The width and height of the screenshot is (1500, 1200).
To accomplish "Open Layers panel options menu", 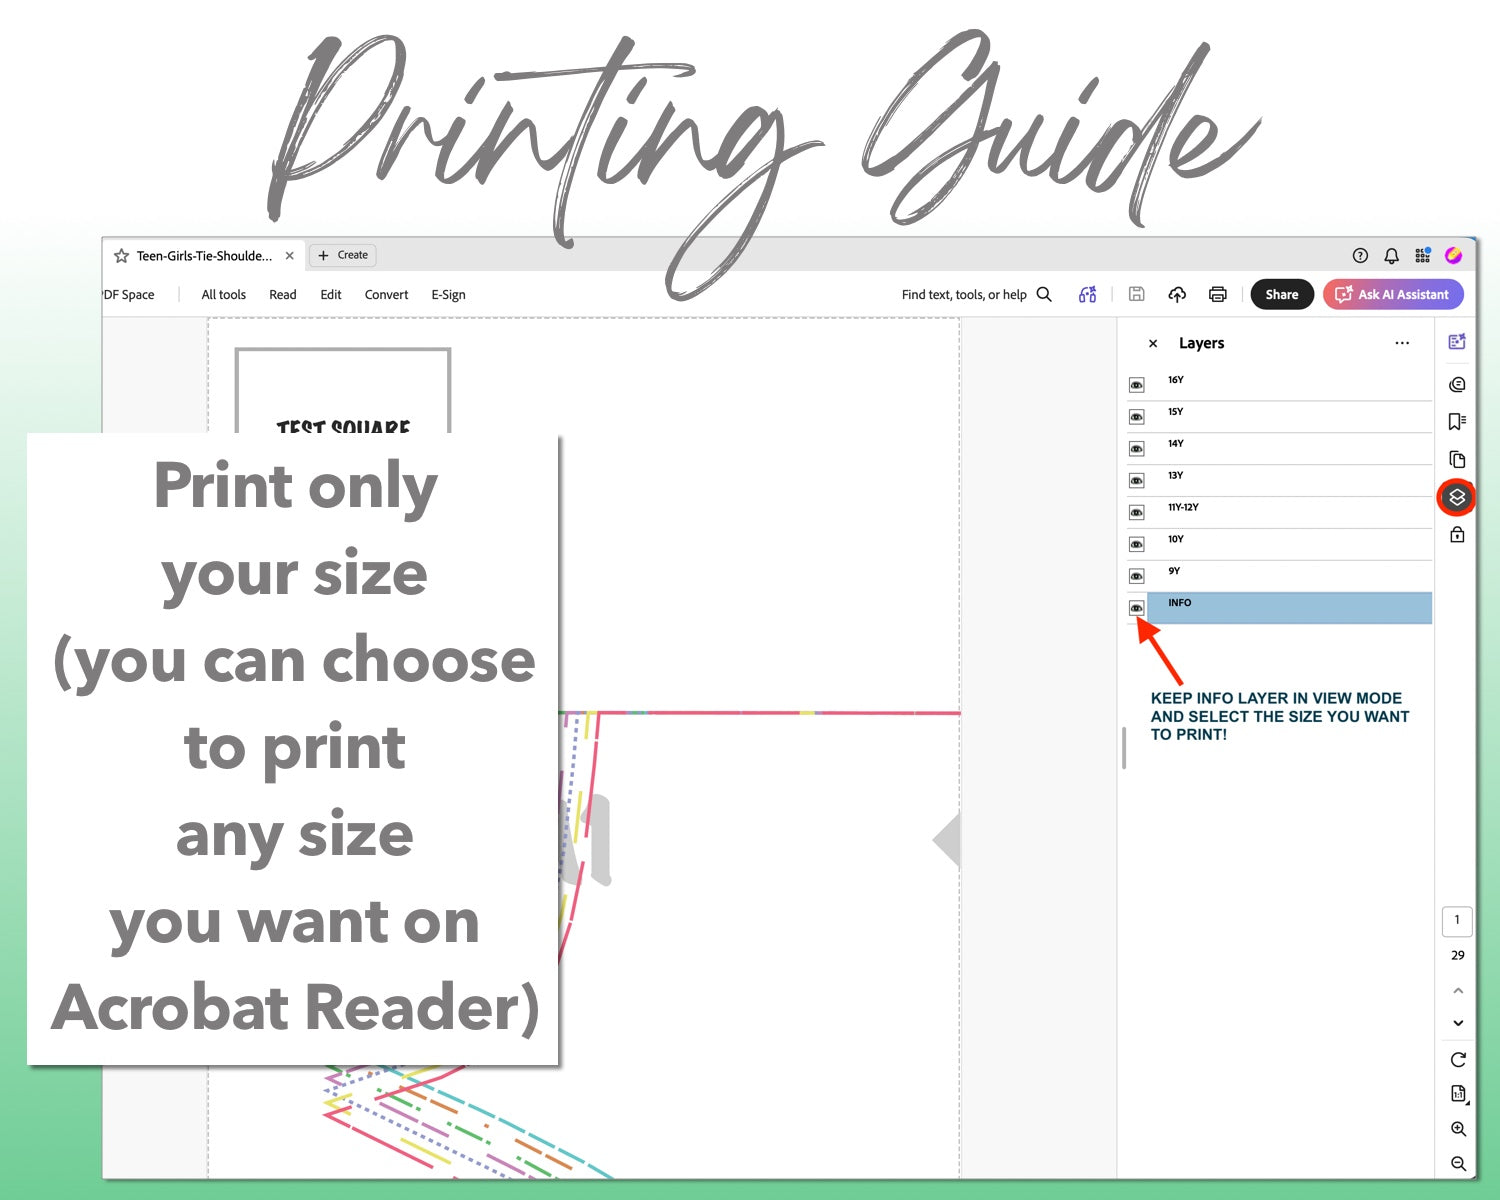I will (1402, 343).
